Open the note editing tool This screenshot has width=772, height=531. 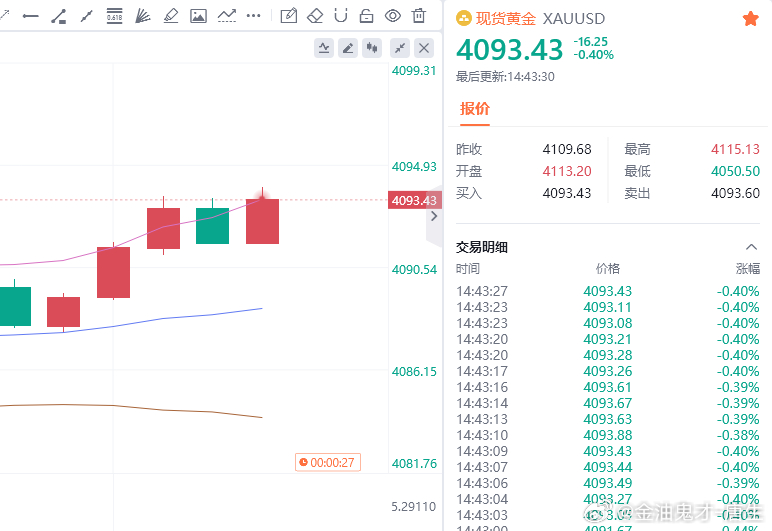(x=289, y=16)
